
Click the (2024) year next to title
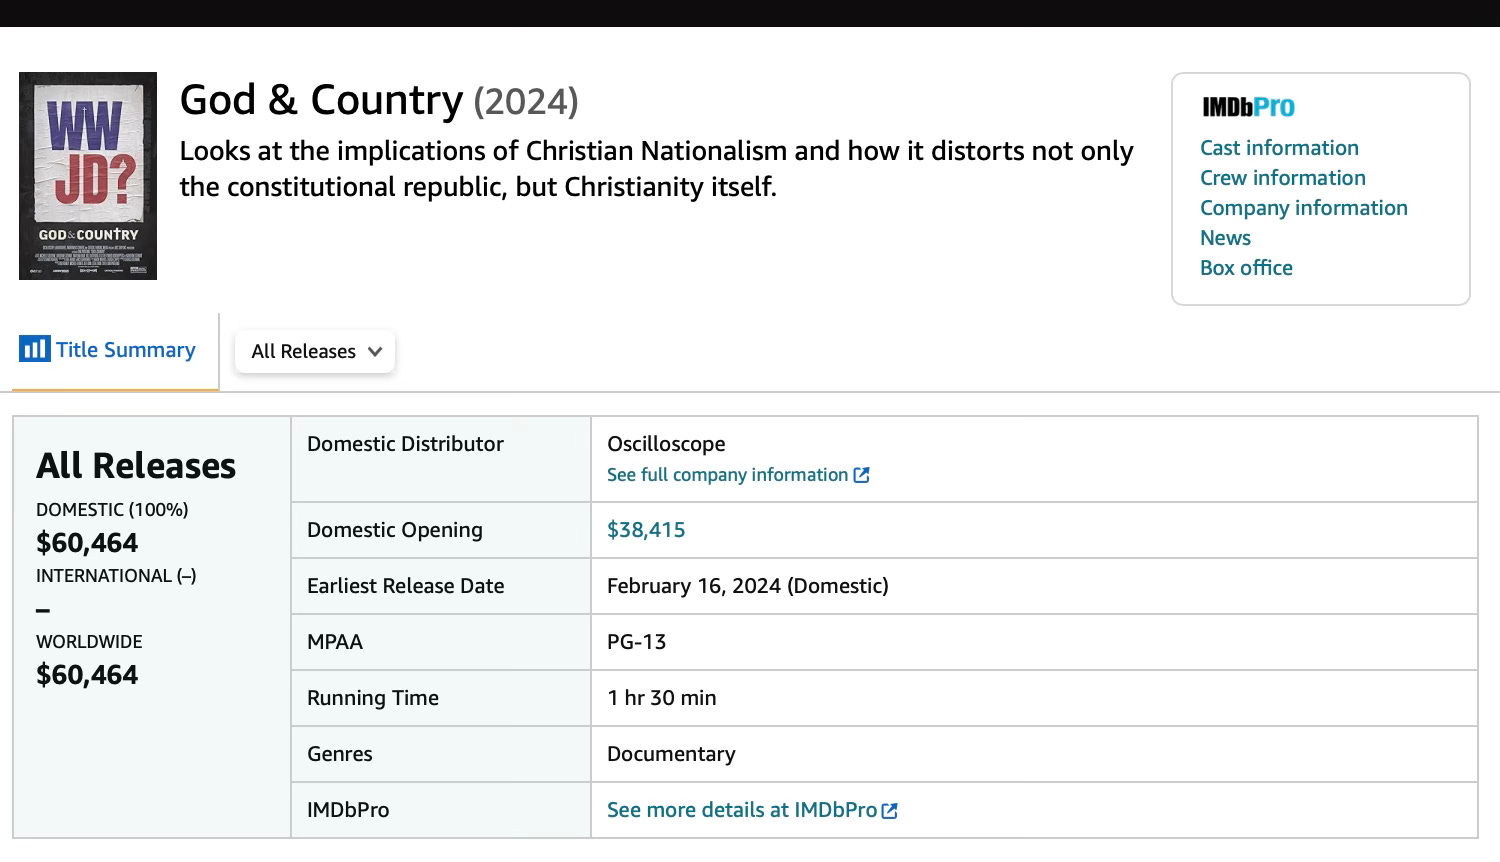[526, 102]
